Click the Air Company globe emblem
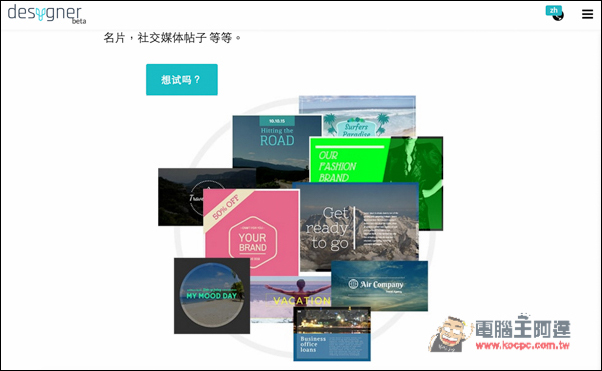The width and height of the screenshot is (602, 371). 353,284
